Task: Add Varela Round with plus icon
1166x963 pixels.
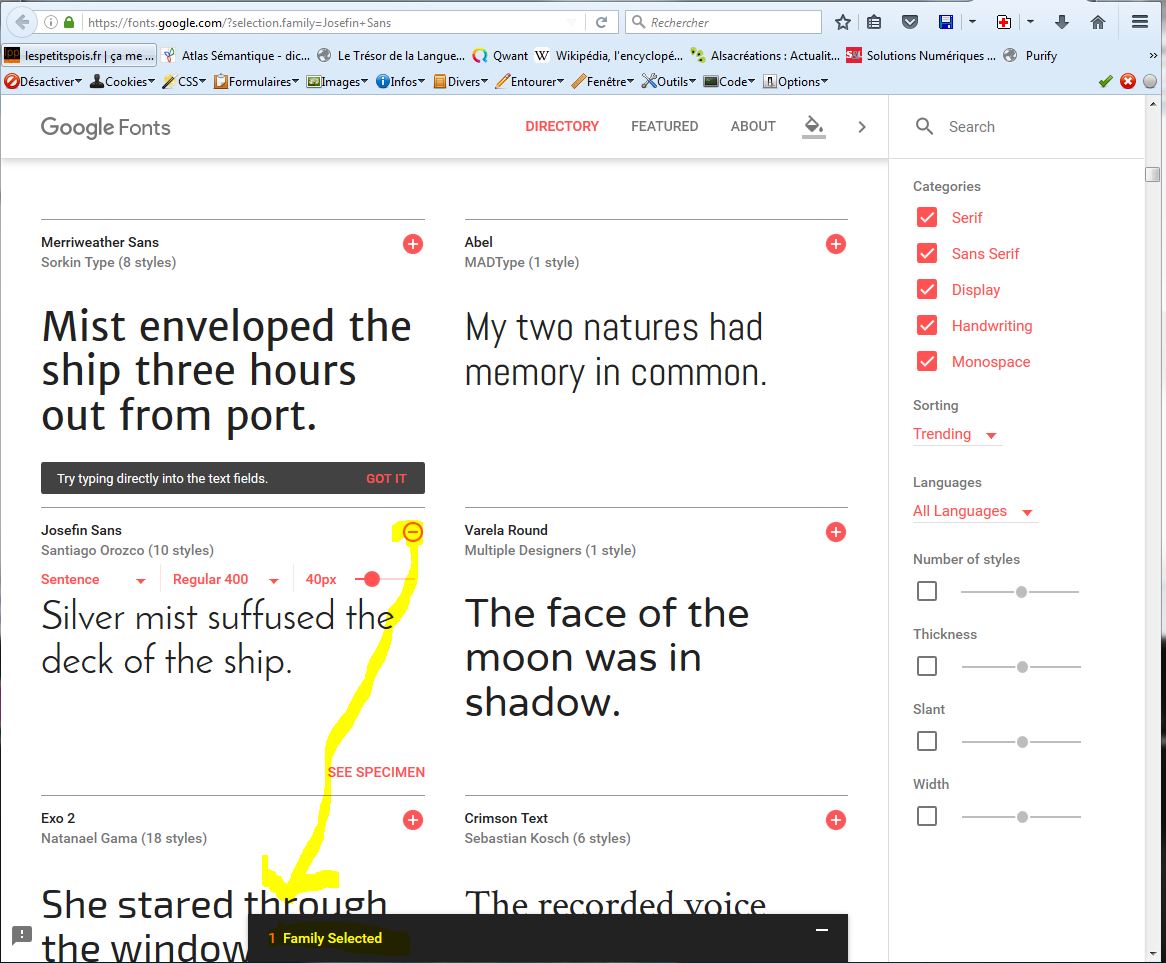Action: (x=836, y=532)
